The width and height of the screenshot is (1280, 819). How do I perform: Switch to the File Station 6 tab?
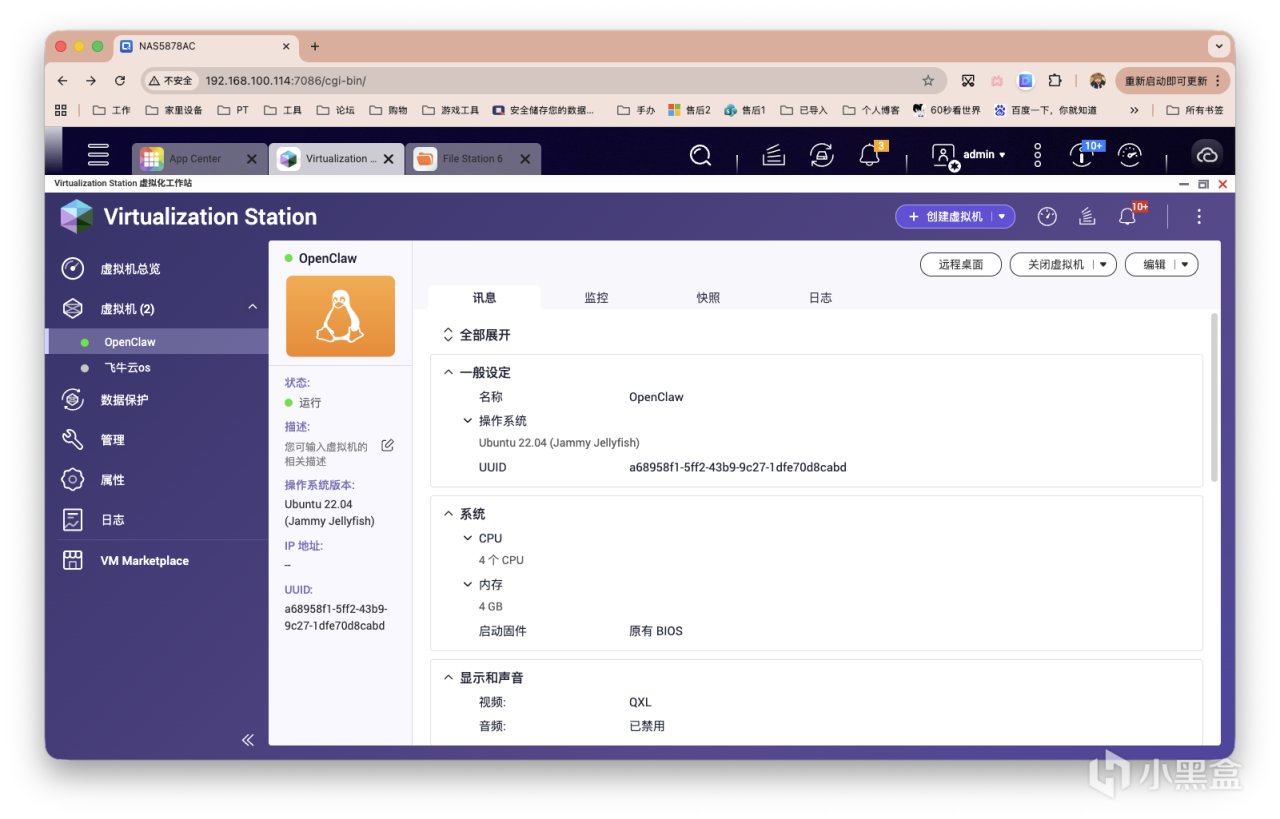point(475,158)
